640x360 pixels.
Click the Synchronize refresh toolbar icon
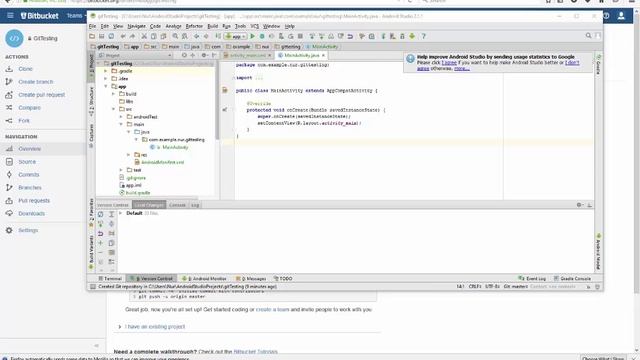click(x=111, y=36)
